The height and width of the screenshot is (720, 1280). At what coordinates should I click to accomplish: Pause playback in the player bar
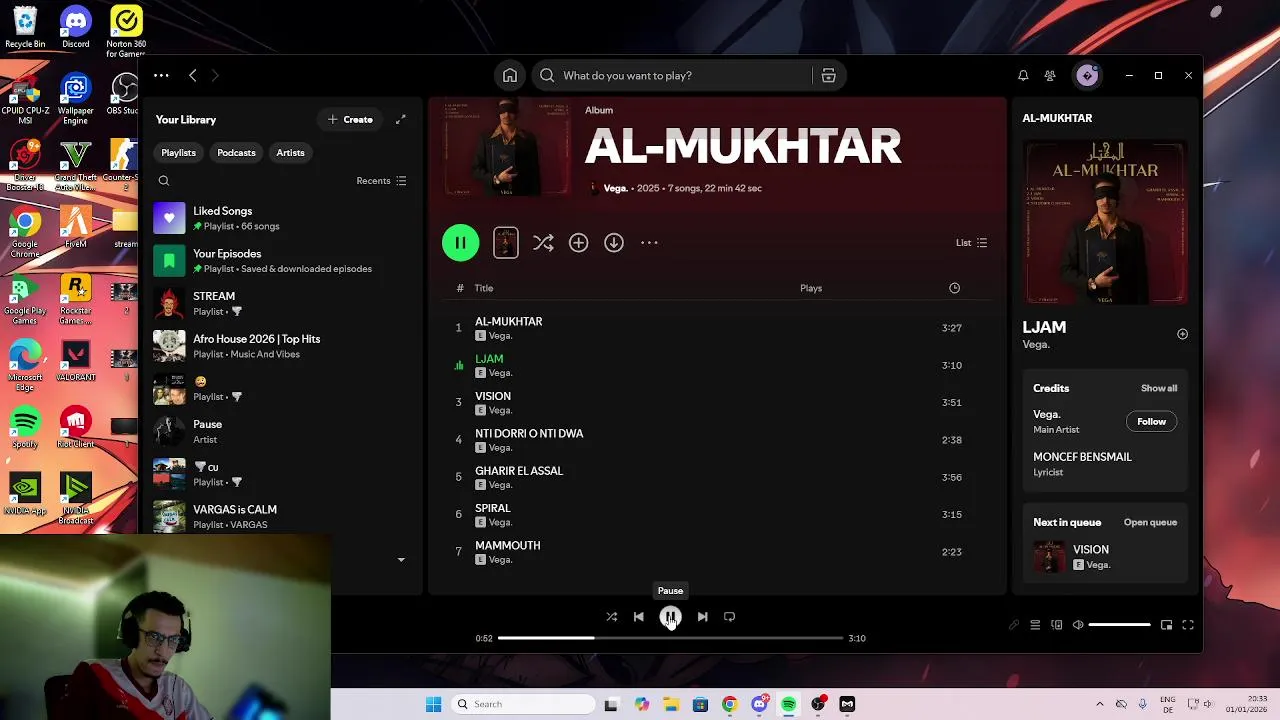click(x=670, y=617)
